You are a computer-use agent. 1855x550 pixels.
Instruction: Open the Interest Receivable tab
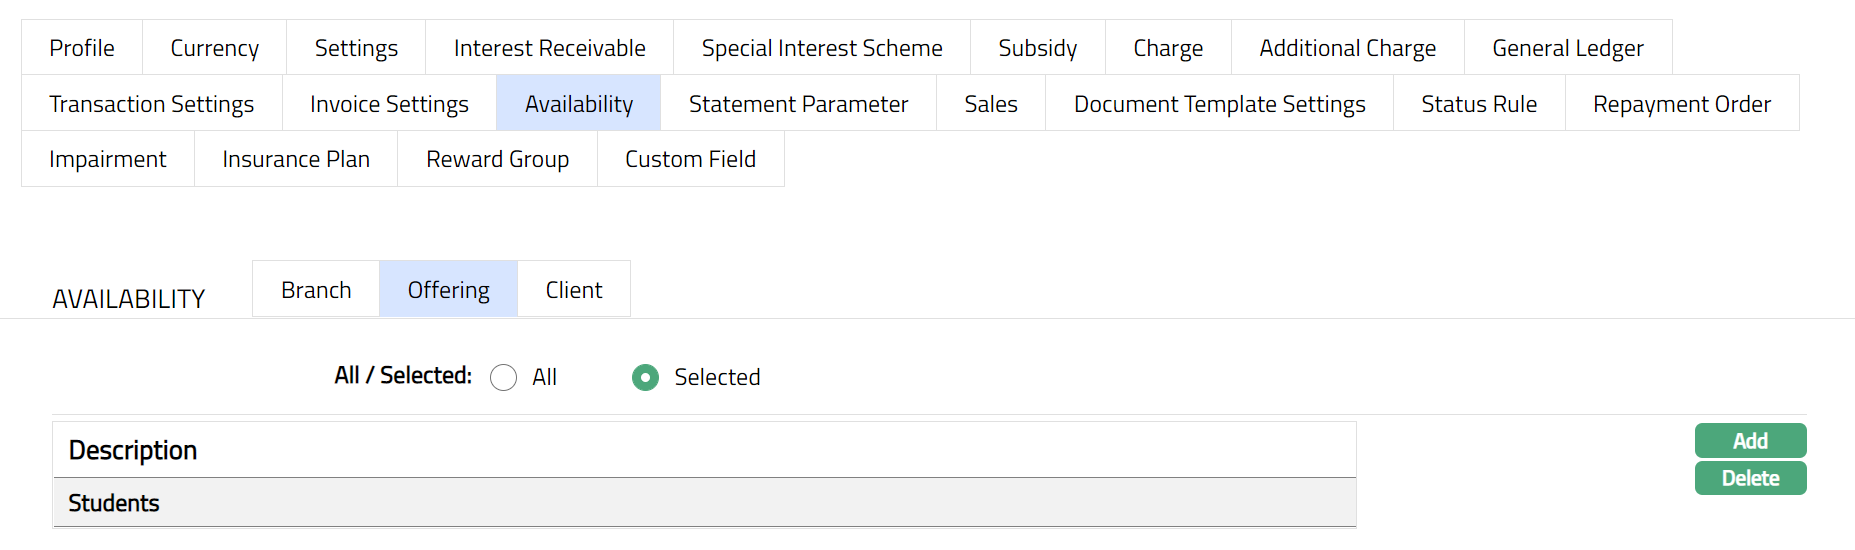tap(550, 48)
